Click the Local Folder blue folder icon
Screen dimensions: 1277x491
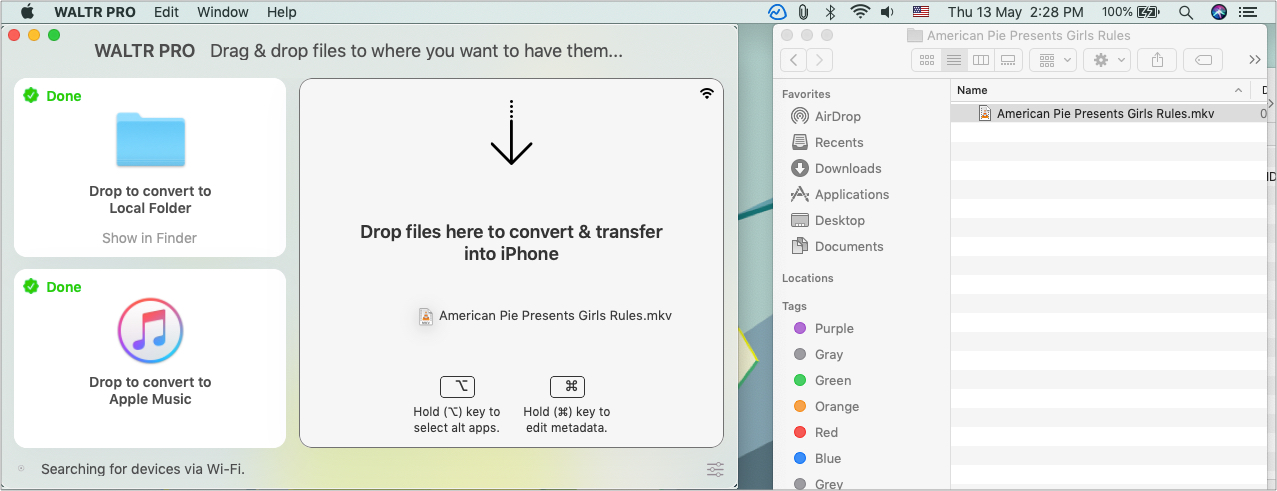150,139
